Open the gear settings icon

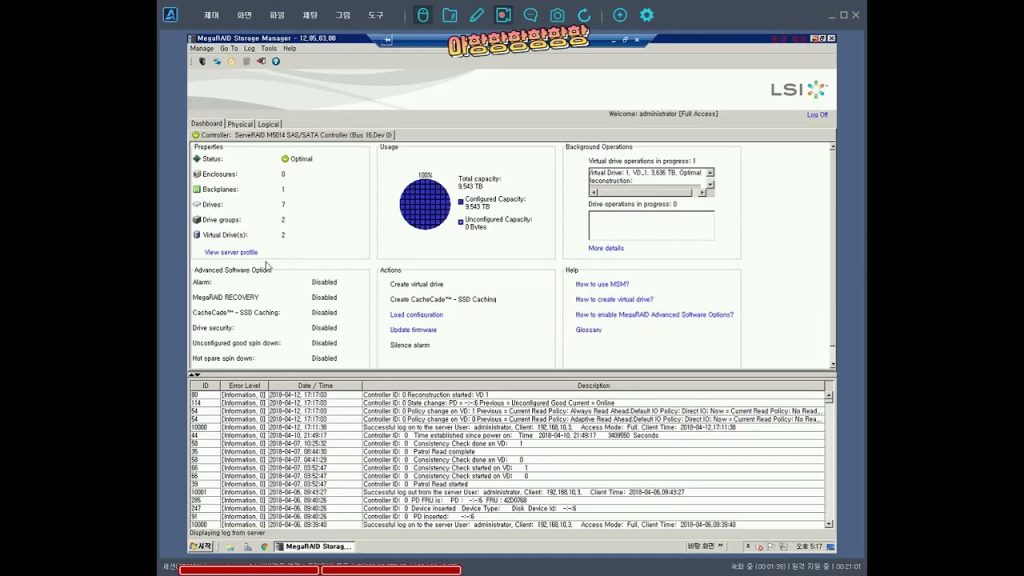647,15
